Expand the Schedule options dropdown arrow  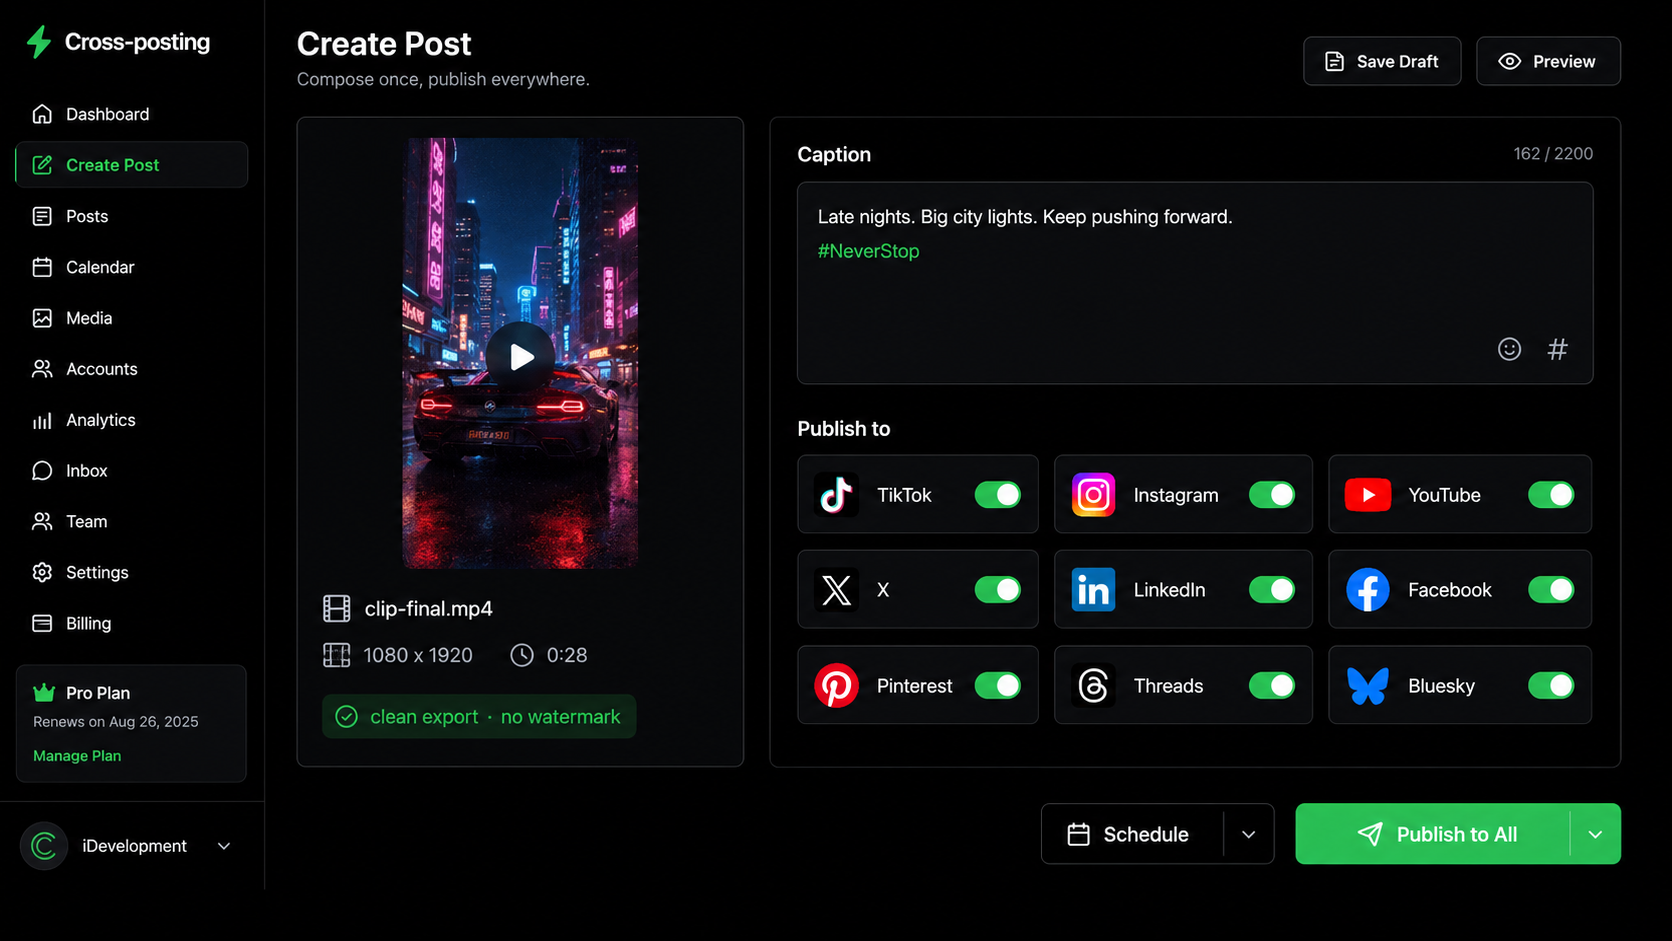click(1248, 834)
